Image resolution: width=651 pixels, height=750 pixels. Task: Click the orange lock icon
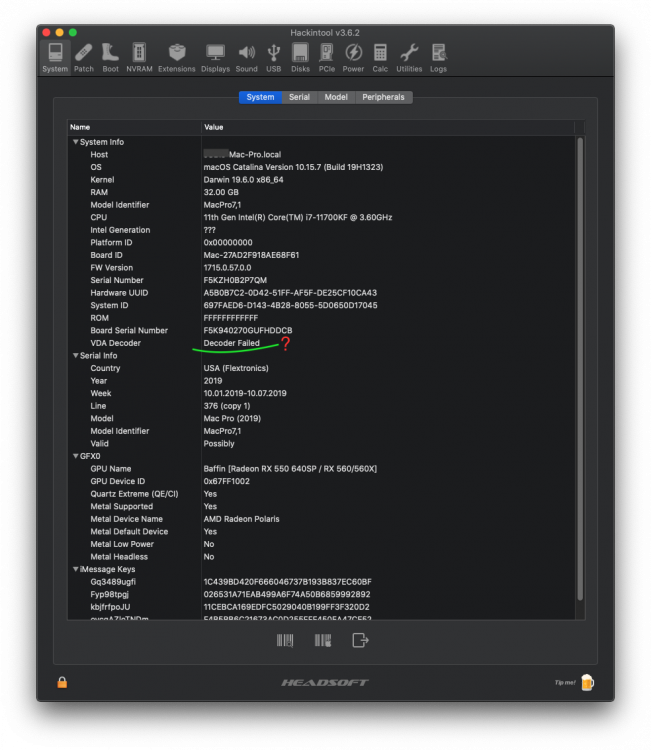(62, 682)
